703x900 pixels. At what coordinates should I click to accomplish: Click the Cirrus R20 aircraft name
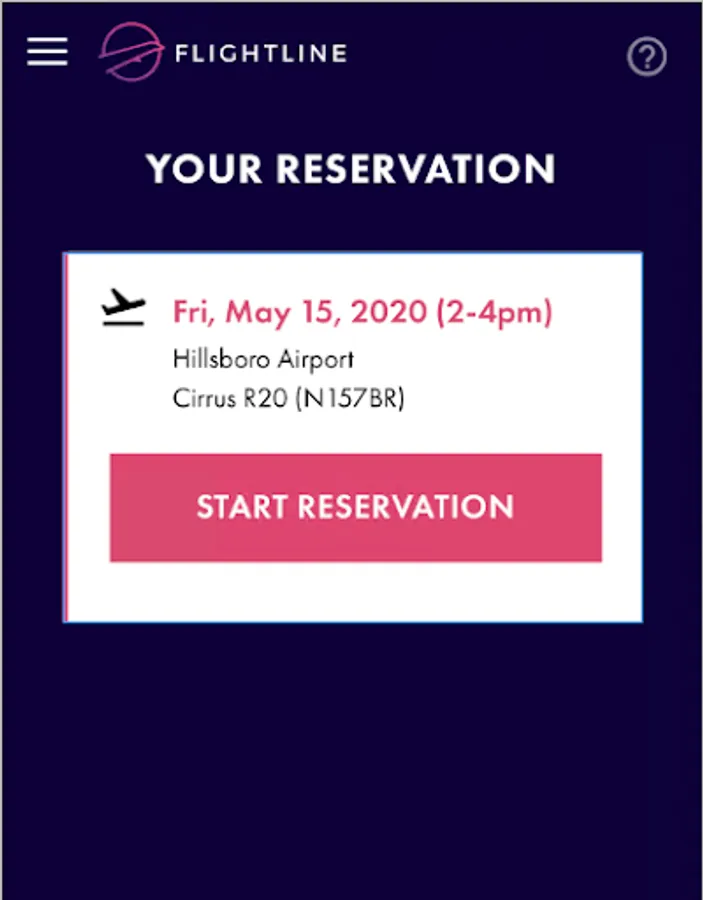pyautogui.click(x=230, y=398)
